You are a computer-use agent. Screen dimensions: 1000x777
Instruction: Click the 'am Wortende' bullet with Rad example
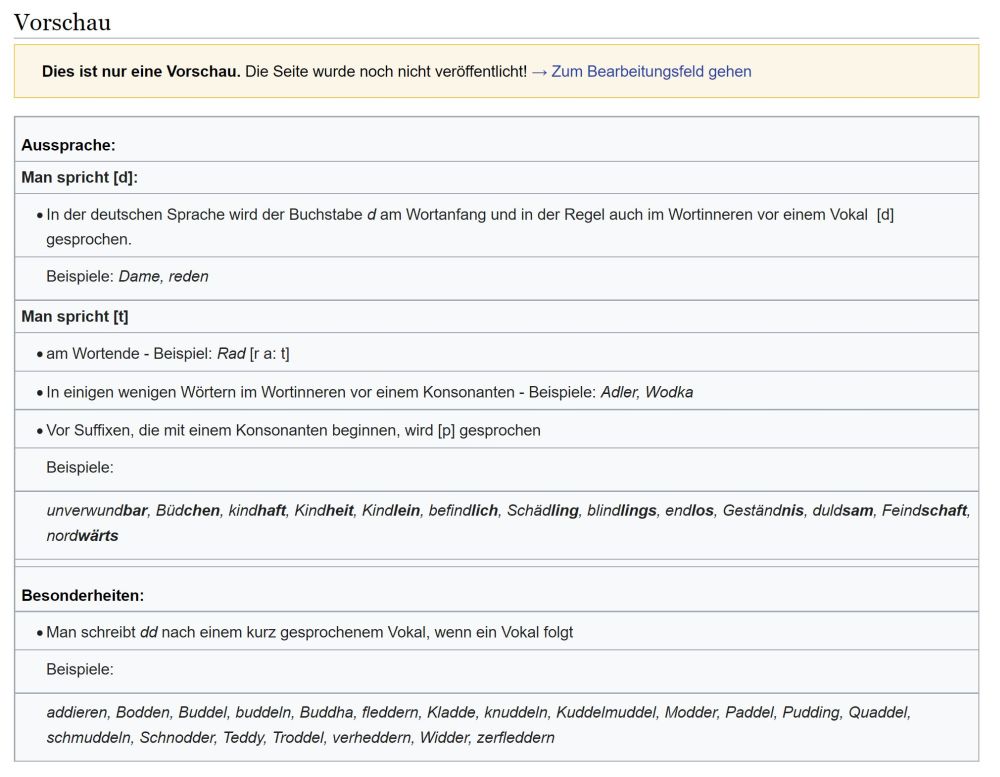pos(167,354)
